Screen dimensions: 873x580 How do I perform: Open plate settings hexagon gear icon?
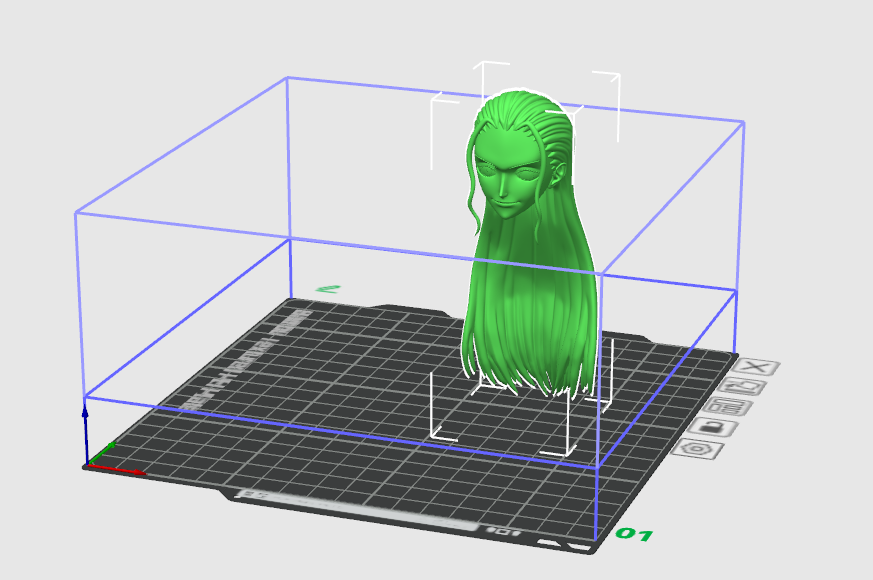(698, 449)
